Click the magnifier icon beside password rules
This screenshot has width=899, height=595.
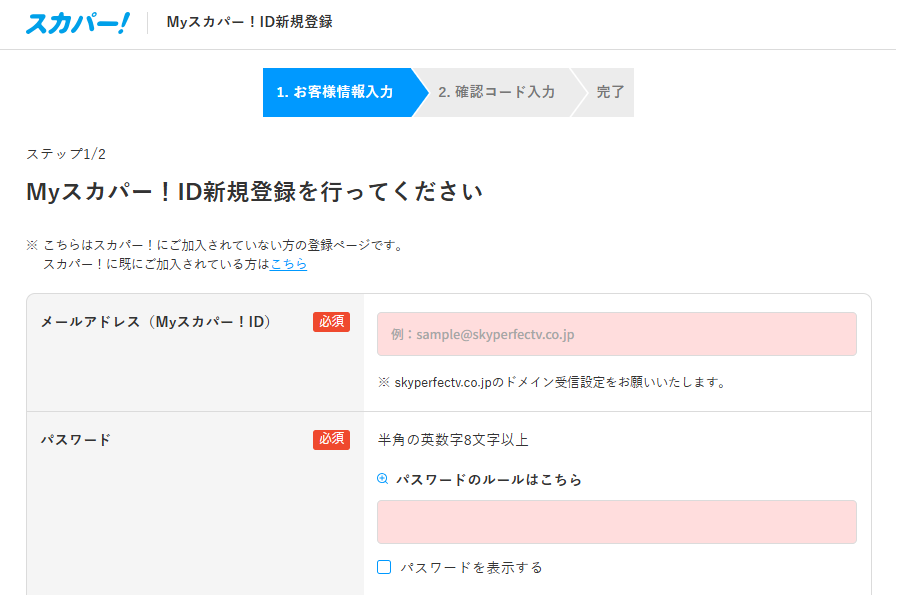click(x=382, y=479)
